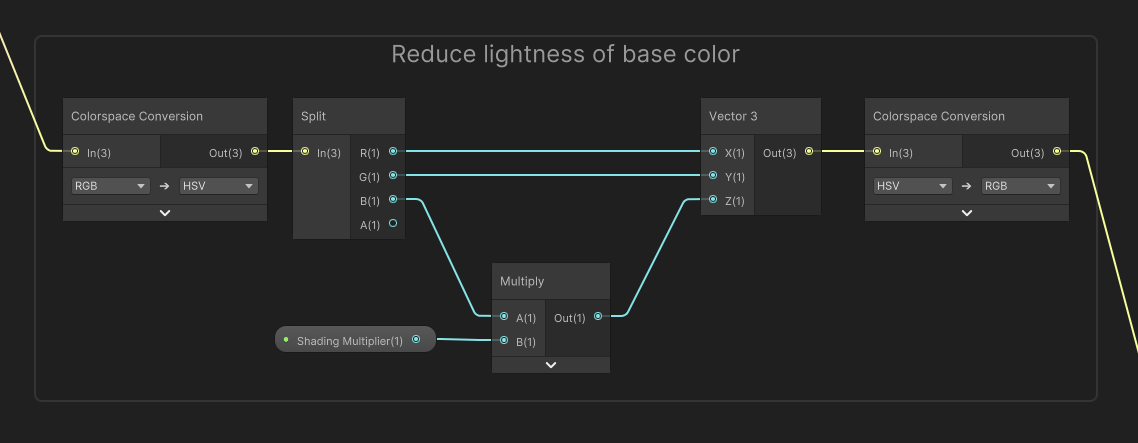
Task: Open the HSV target dropdown on left conversion node
Action: tap(218, 186)
